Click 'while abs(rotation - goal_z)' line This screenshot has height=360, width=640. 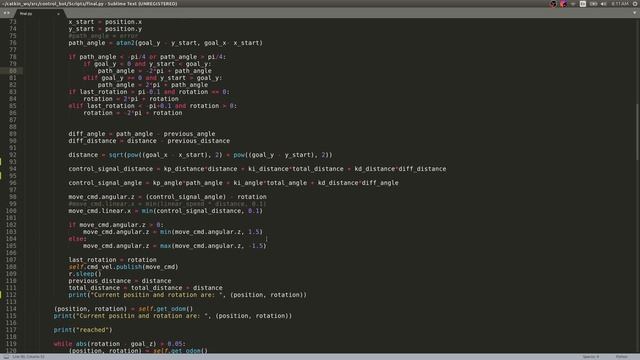[x=120, y=344]
